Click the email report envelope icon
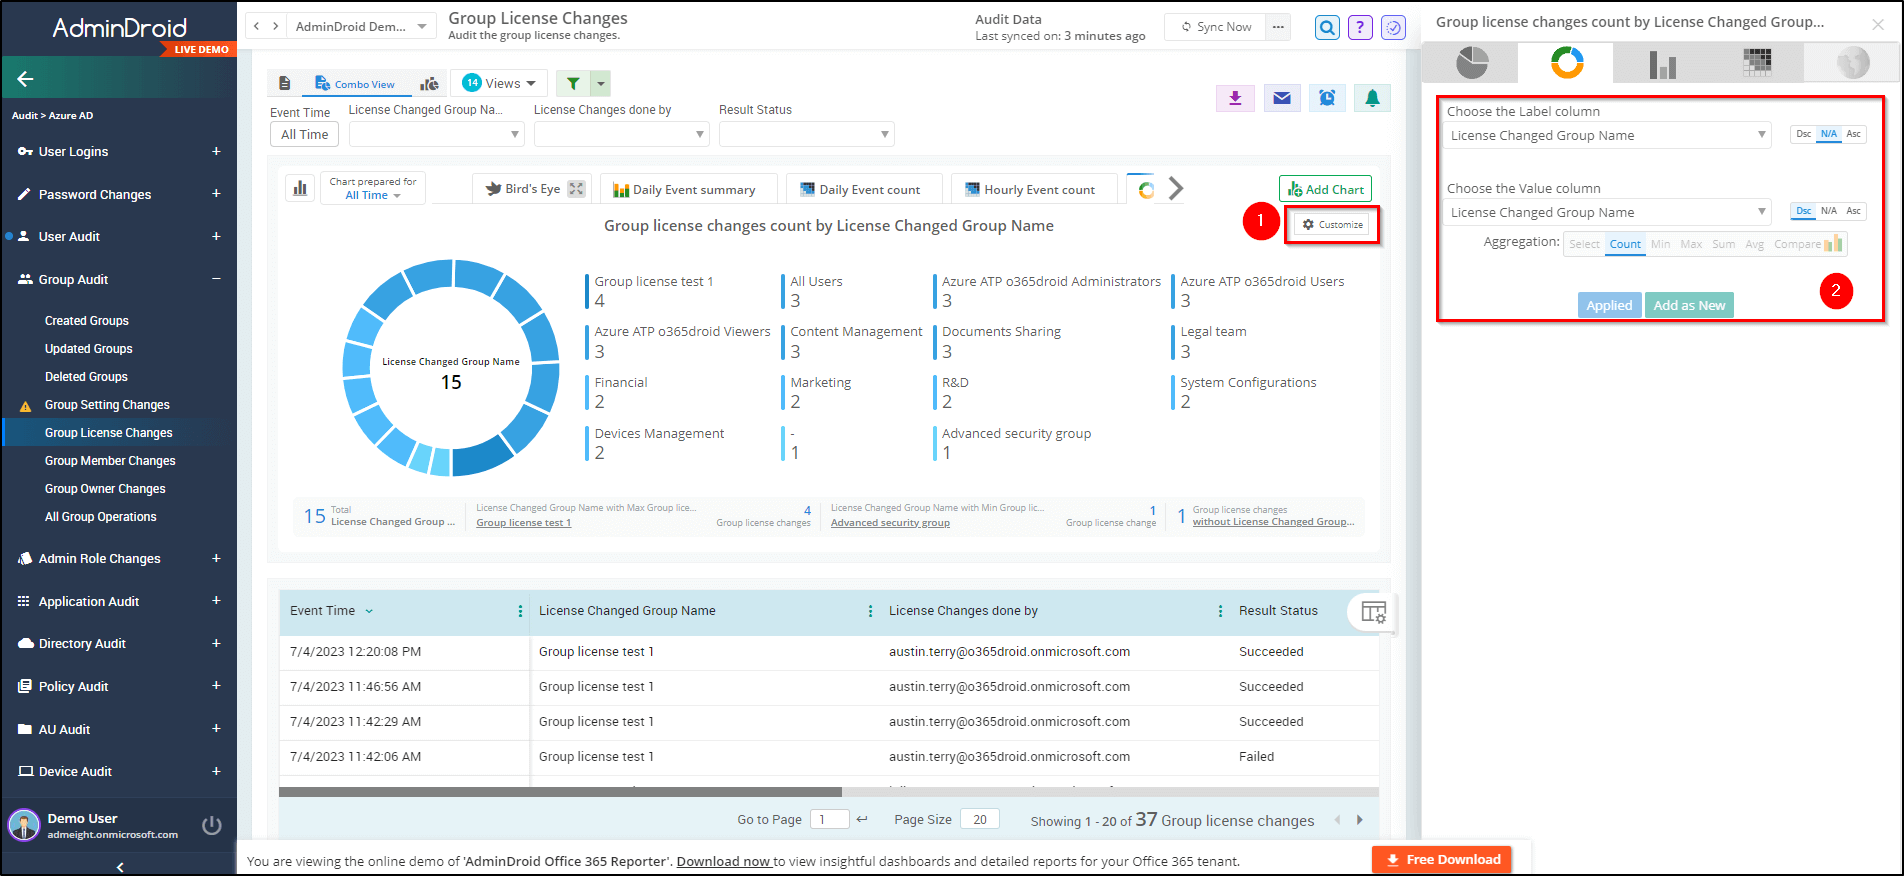1904x876 pixels. coord(1281,98)
